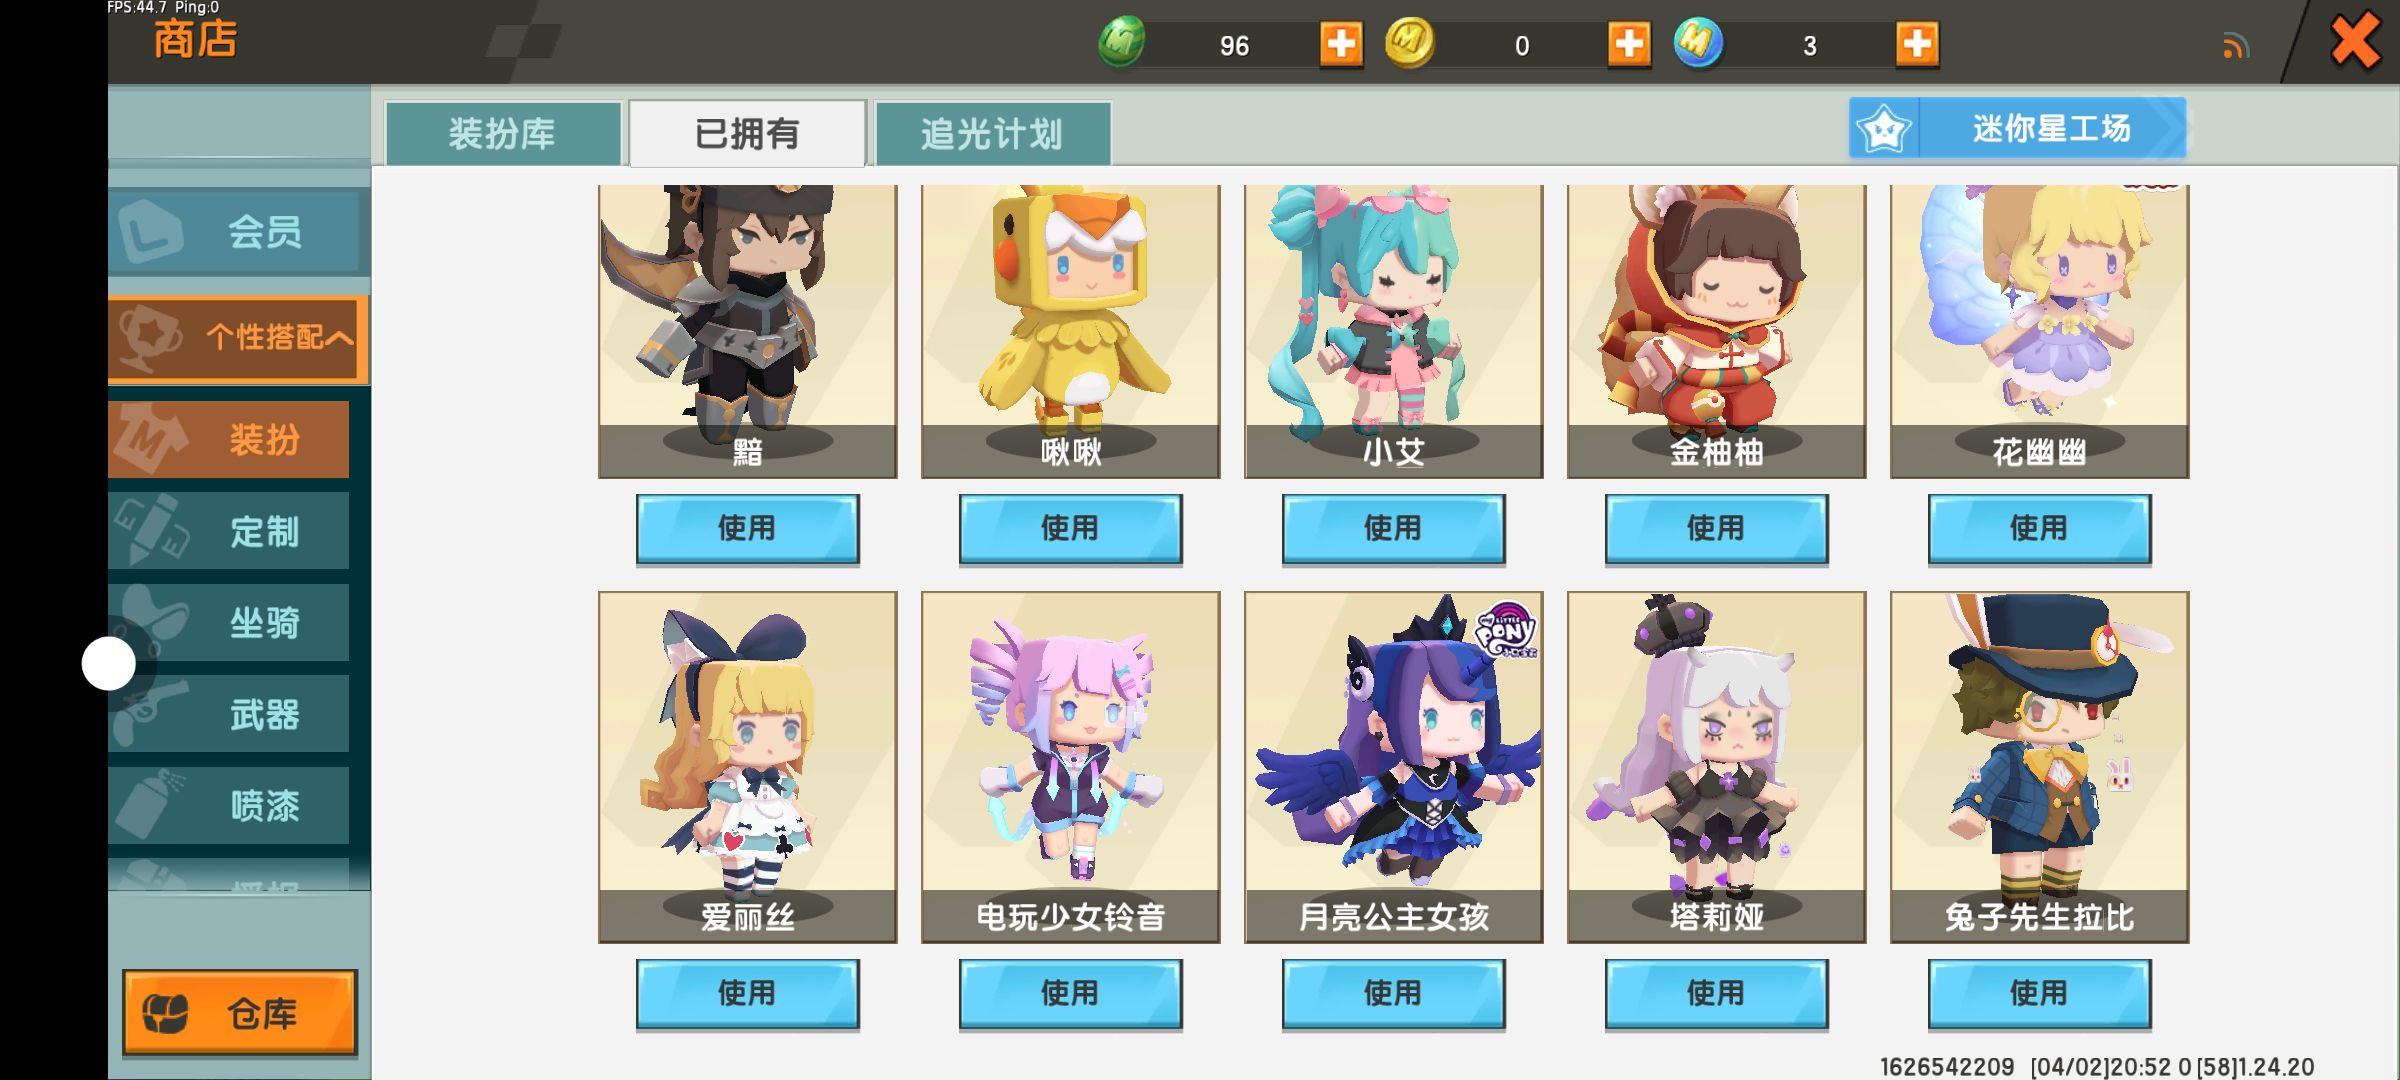Viewport: 2400px width, 1080px height.
Task: Add more green mini beans currency
Action: click(1341, 44)
